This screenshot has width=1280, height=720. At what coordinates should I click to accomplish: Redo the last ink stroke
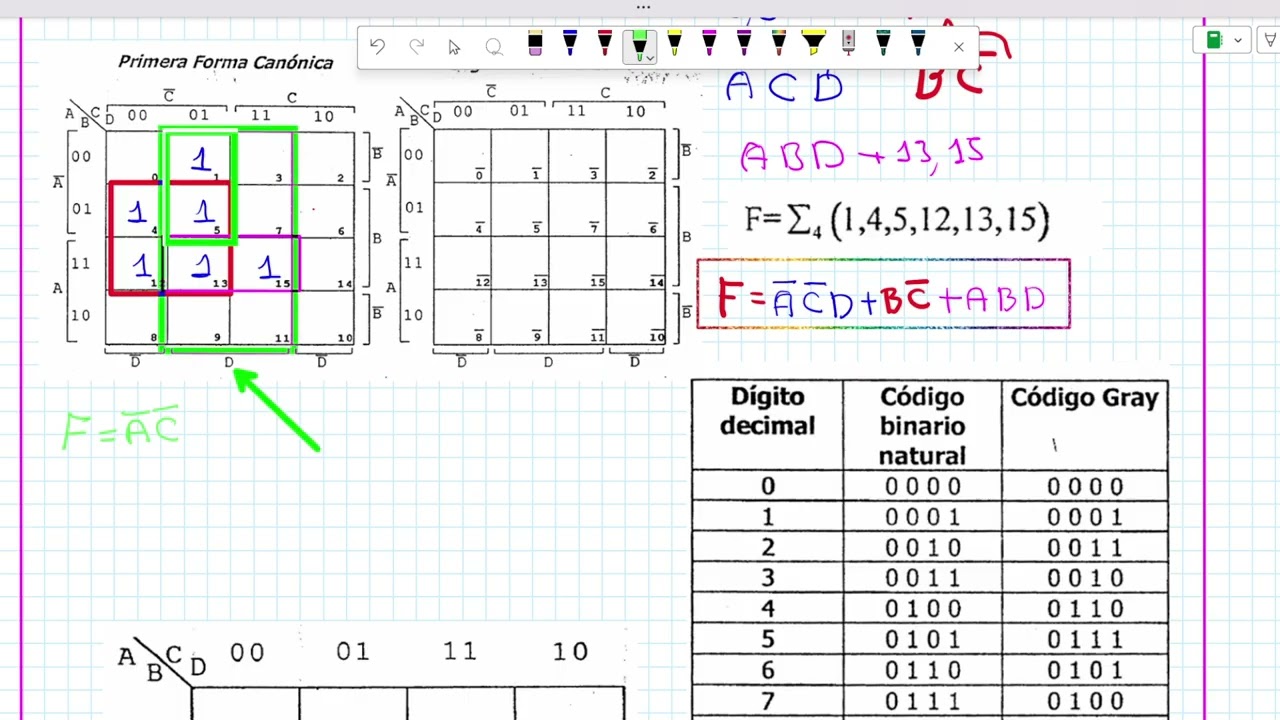tap(417, 46)
